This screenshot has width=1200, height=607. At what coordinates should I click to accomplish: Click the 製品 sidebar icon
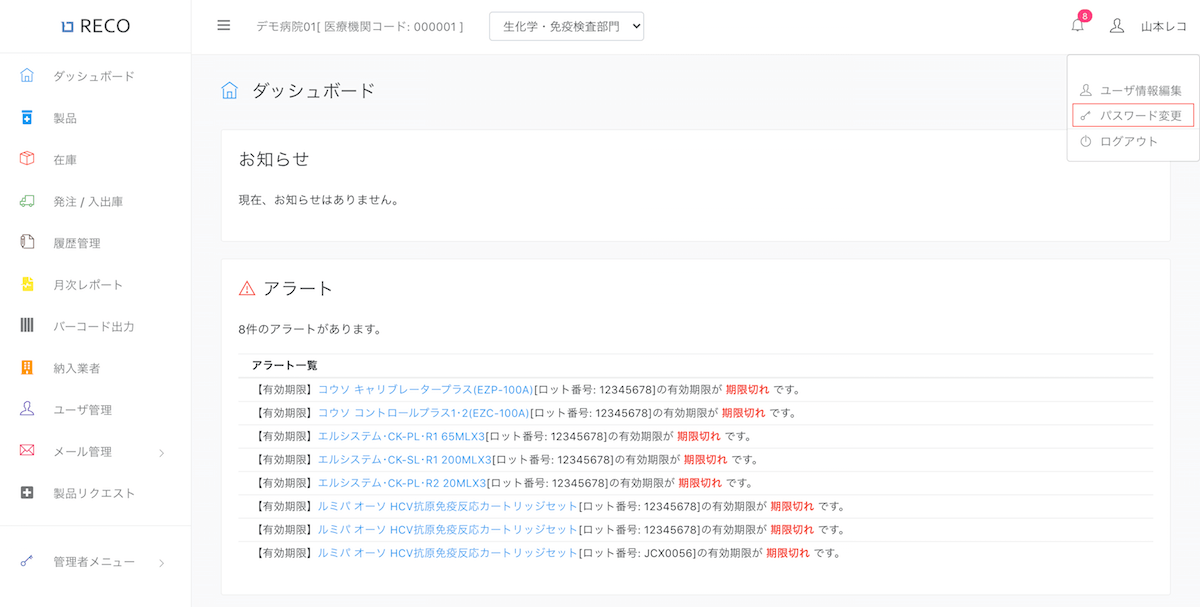click(27, 118)
